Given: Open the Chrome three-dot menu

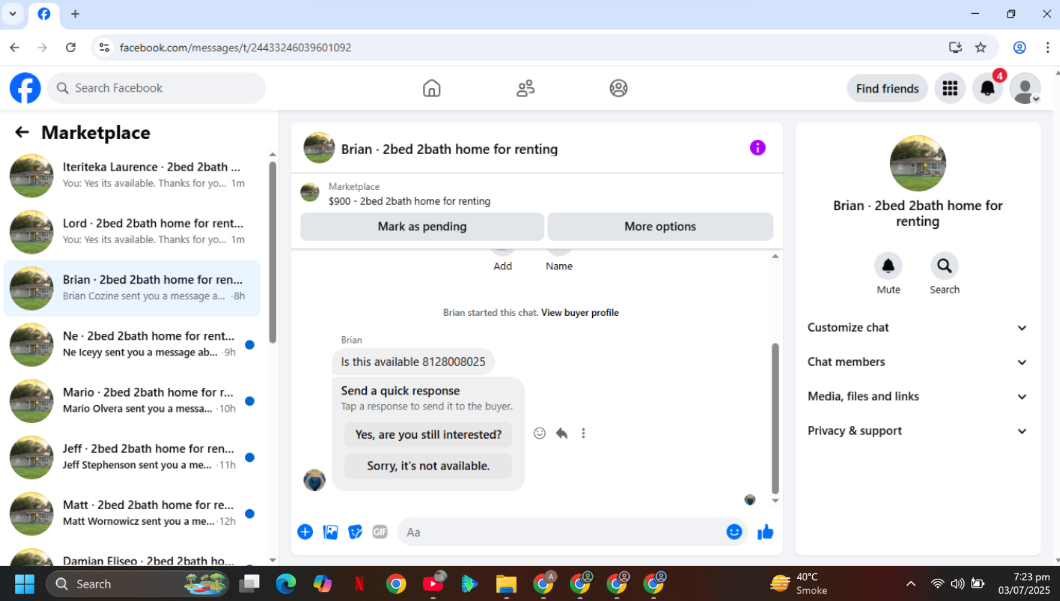Looking at the screenshot, I should [x=1047, y=47].
